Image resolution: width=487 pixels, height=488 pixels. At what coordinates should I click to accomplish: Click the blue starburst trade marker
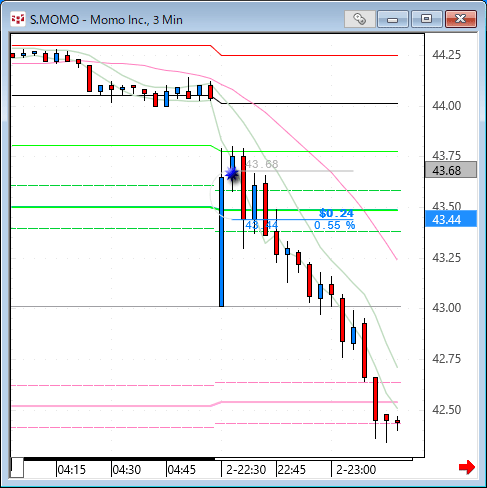click(x=232, y=174)
